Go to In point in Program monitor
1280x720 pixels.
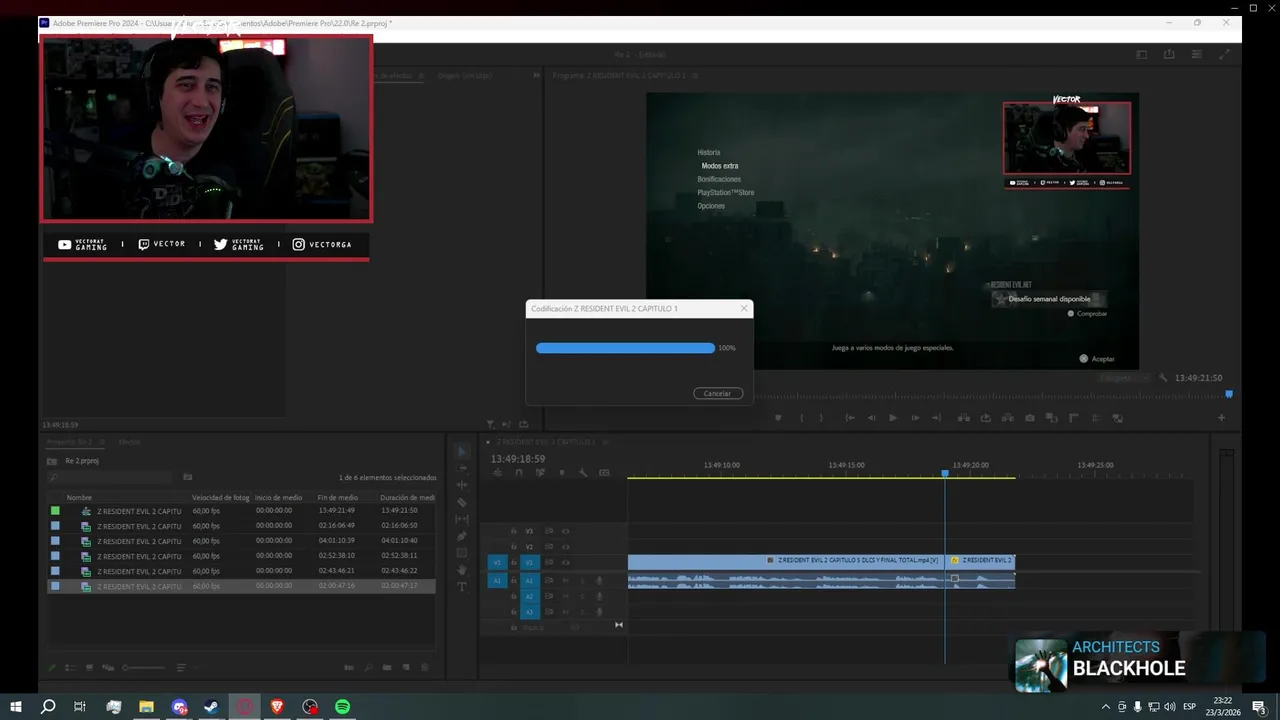tap(850, 418)
